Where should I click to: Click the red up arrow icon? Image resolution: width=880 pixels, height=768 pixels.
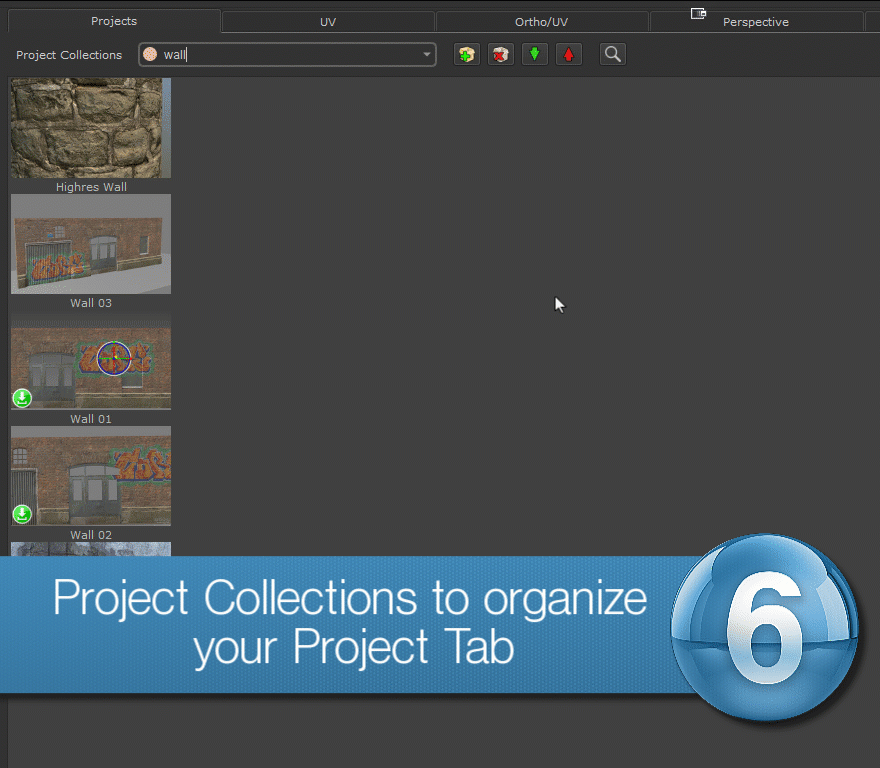(569, 55)
